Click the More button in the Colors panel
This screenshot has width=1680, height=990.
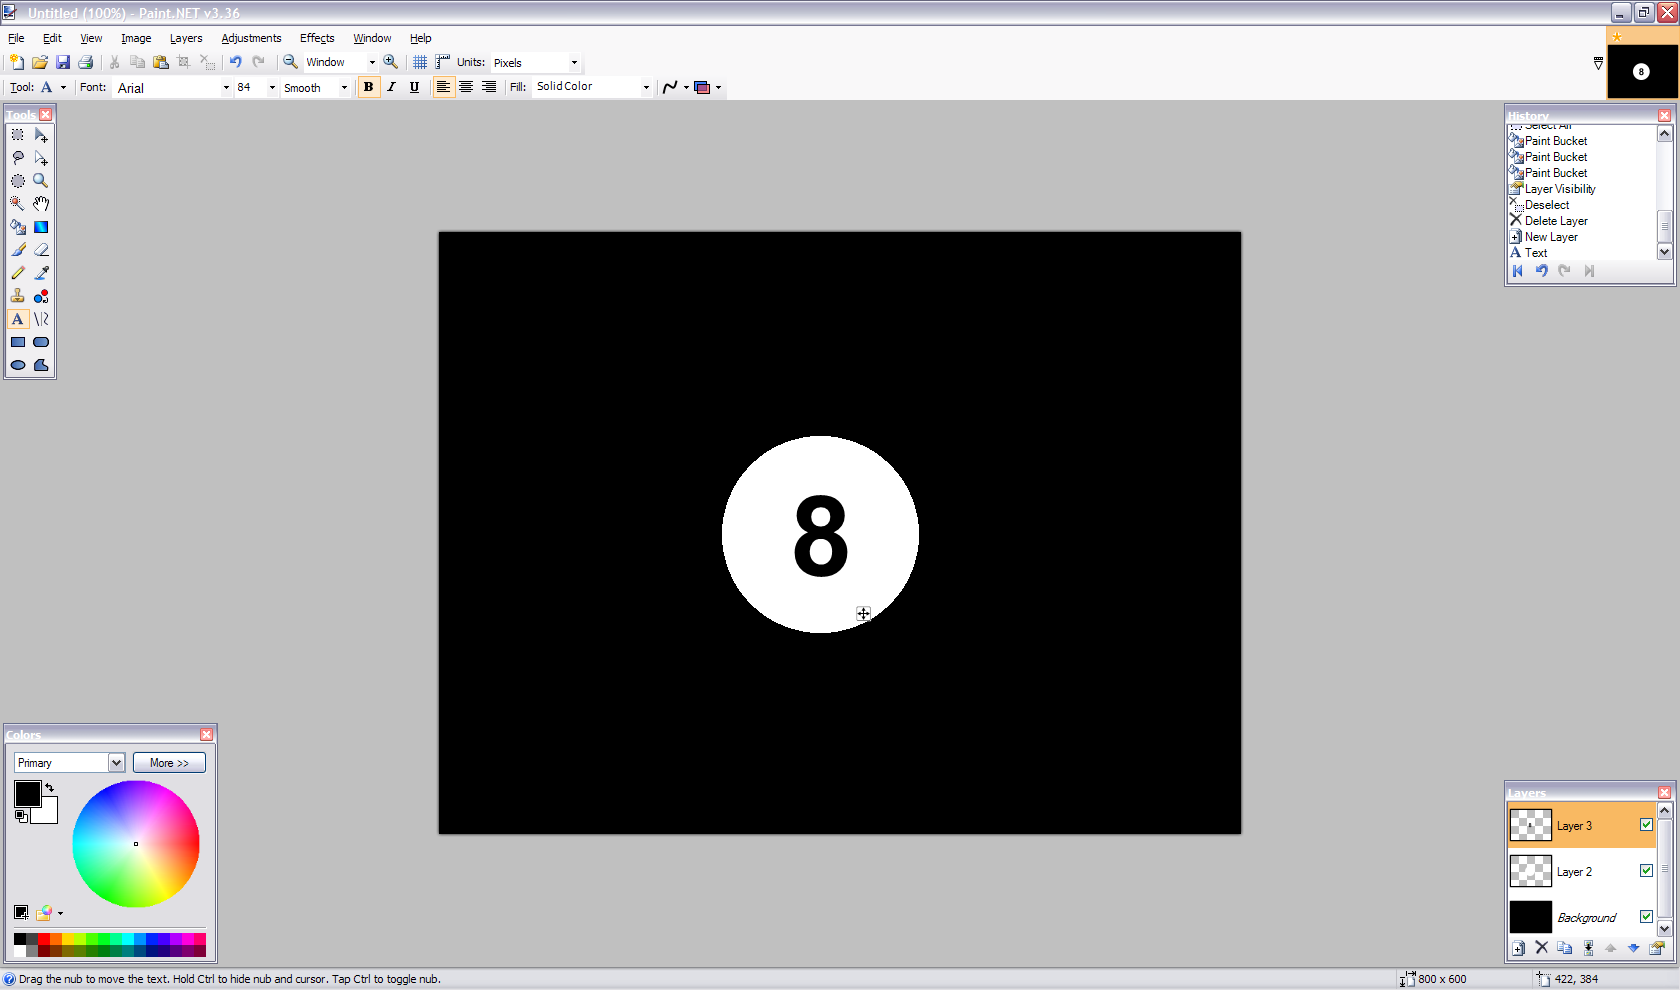pyautogui.click(x=168, y=762)
